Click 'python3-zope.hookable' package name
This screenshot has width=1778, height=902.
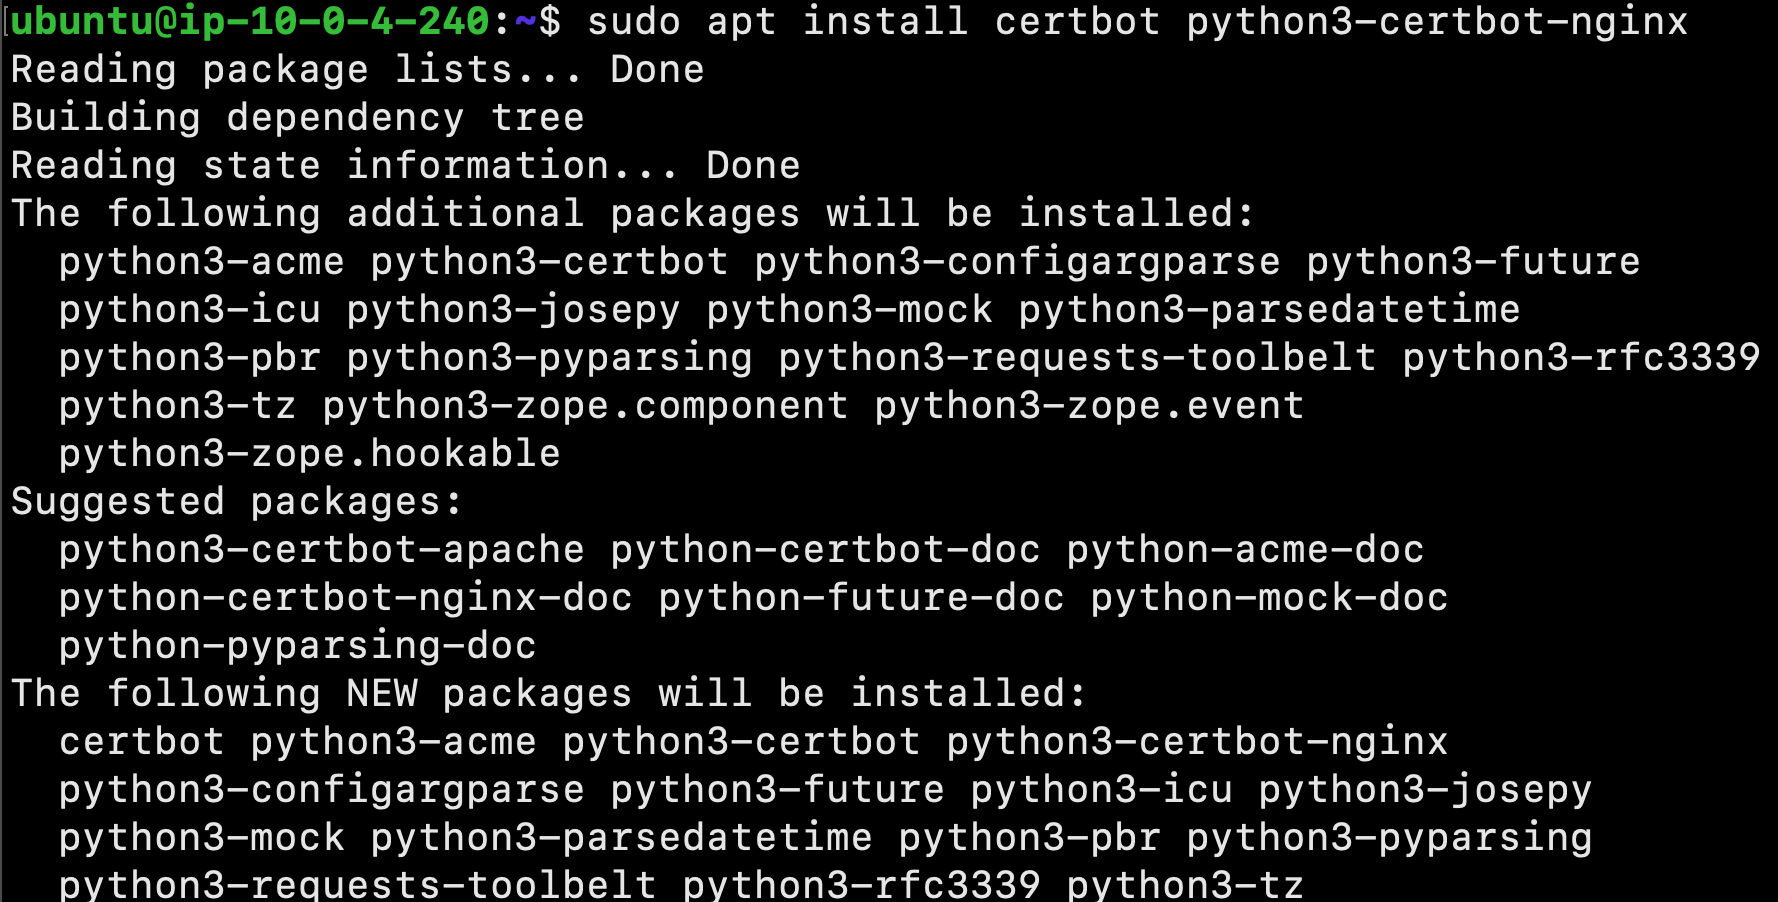pyautogui.click(x=309, y=453)
